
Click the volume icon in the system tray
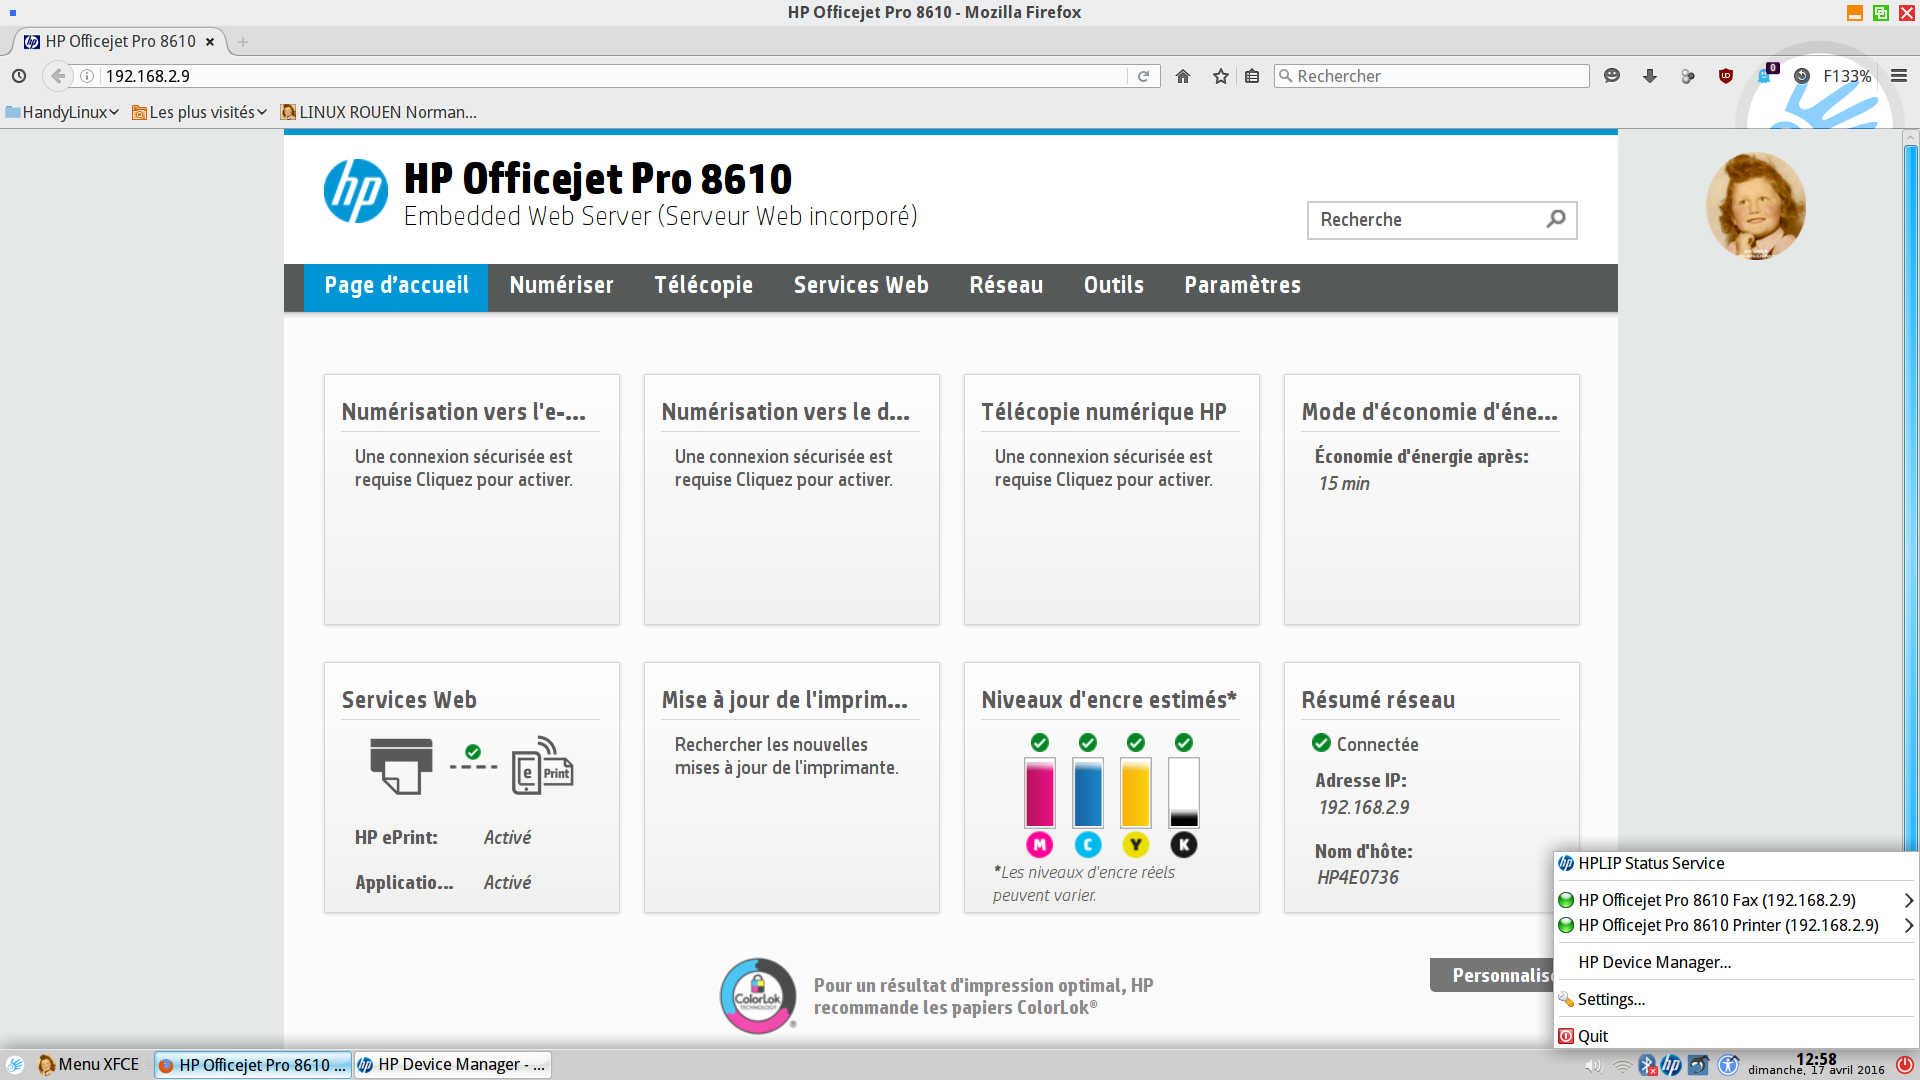pyautogui.click(x=1593, y=1067)
